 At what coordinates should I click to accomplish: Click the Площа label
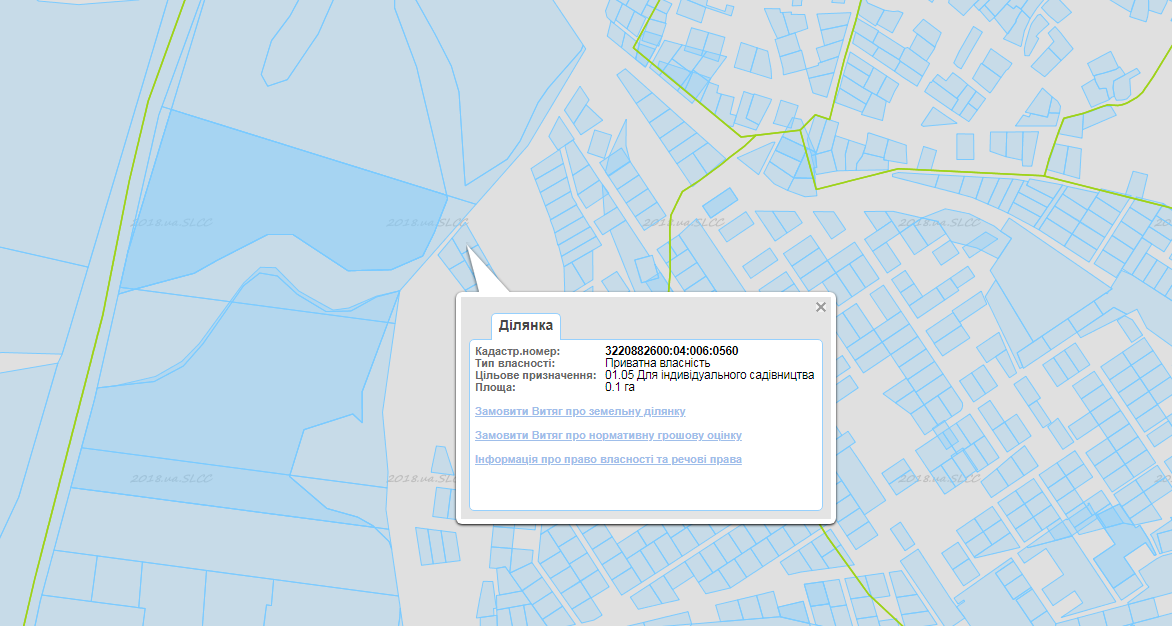[x=495, y=387]
